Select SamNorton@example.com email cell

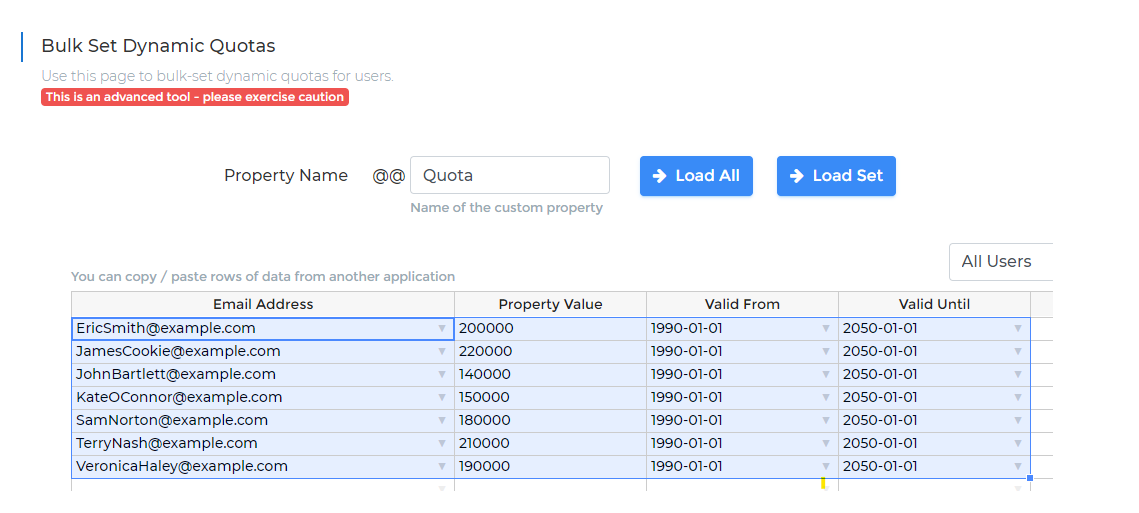[263, 420]
